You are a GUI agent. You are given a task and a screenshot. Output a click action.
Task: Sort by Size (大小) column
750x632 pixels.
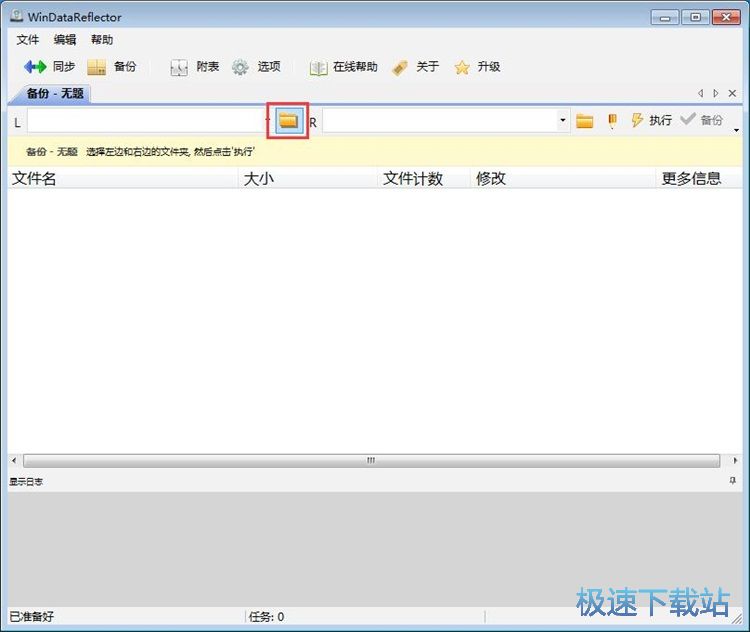(308, 178)
